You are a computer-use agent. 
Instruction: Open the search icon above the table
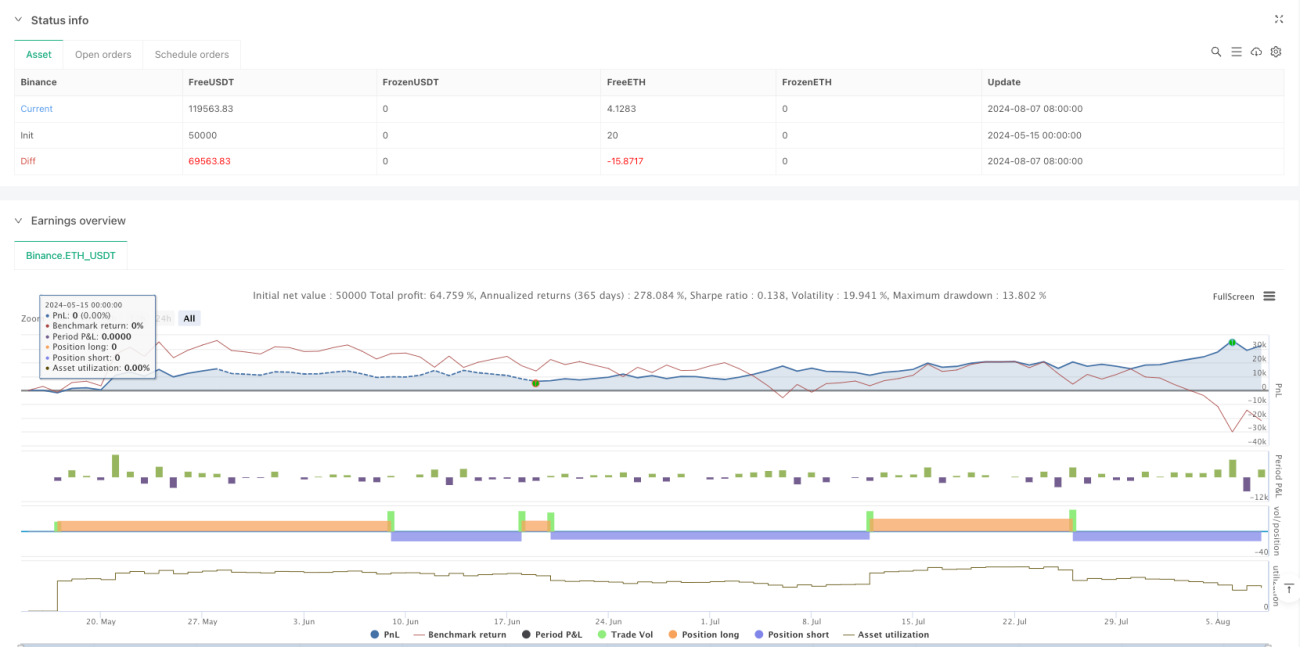coord(1216,52)
